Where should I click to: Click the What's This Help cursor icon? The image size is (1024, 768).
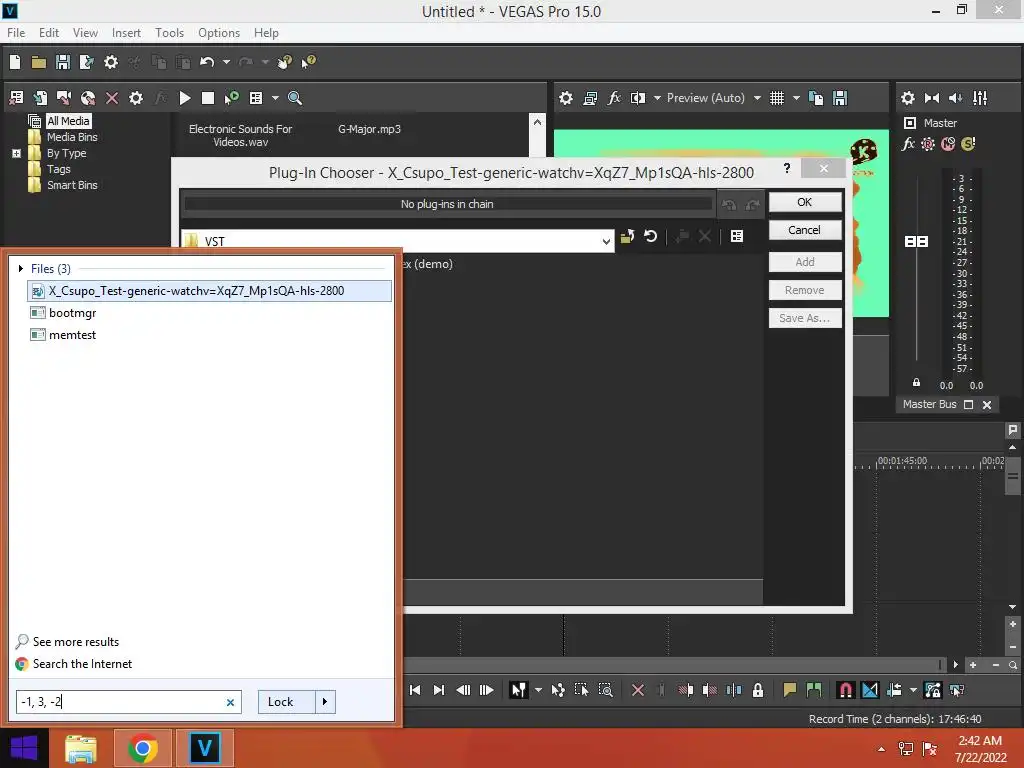(x=308, y=62)
